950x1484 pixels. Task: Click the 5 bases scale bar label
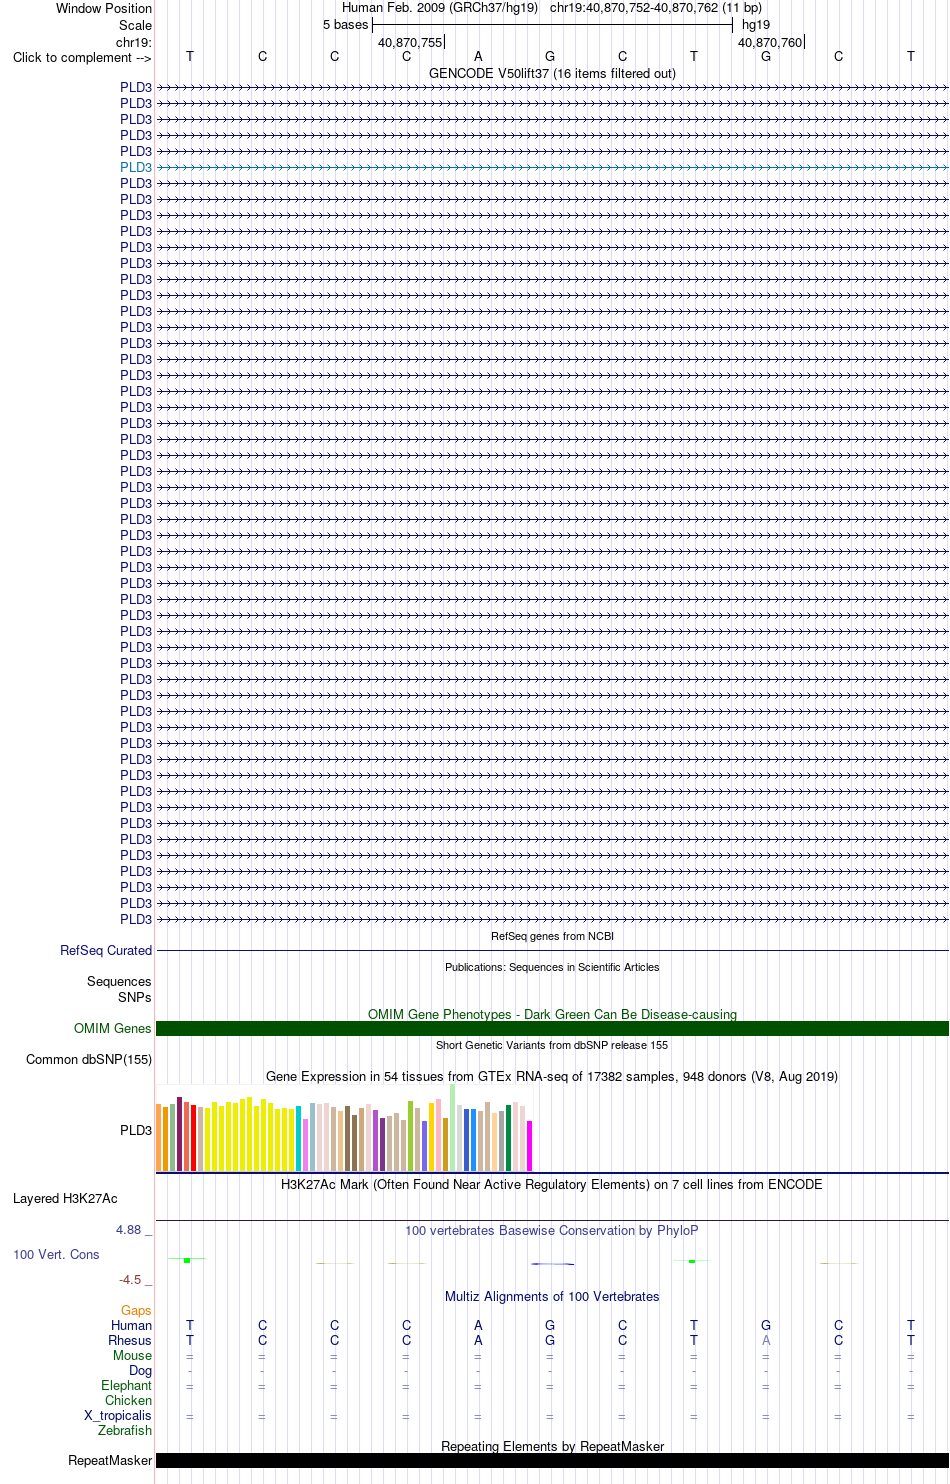[x=345, y=25]
